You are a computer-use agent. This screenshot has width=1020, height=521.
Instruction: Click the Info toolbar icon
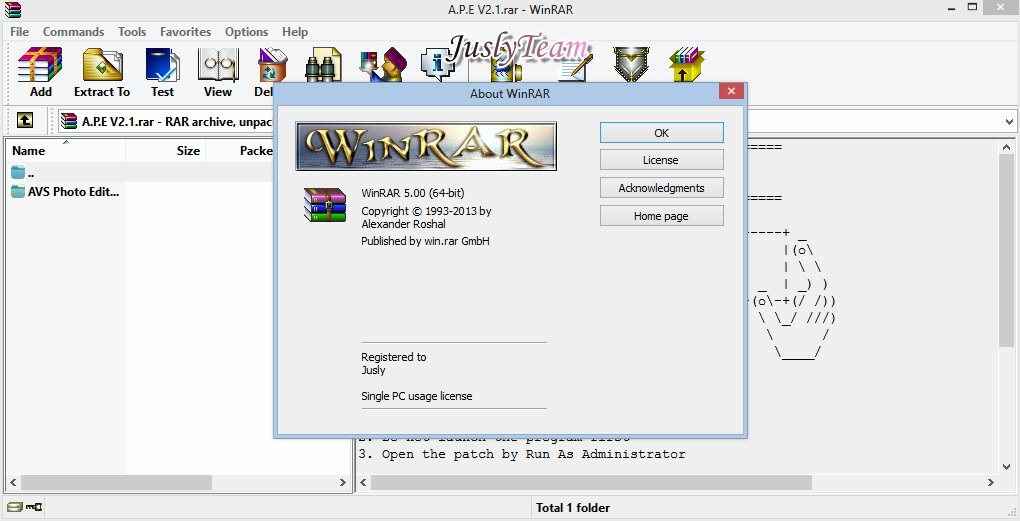click(x=436, y=64)
